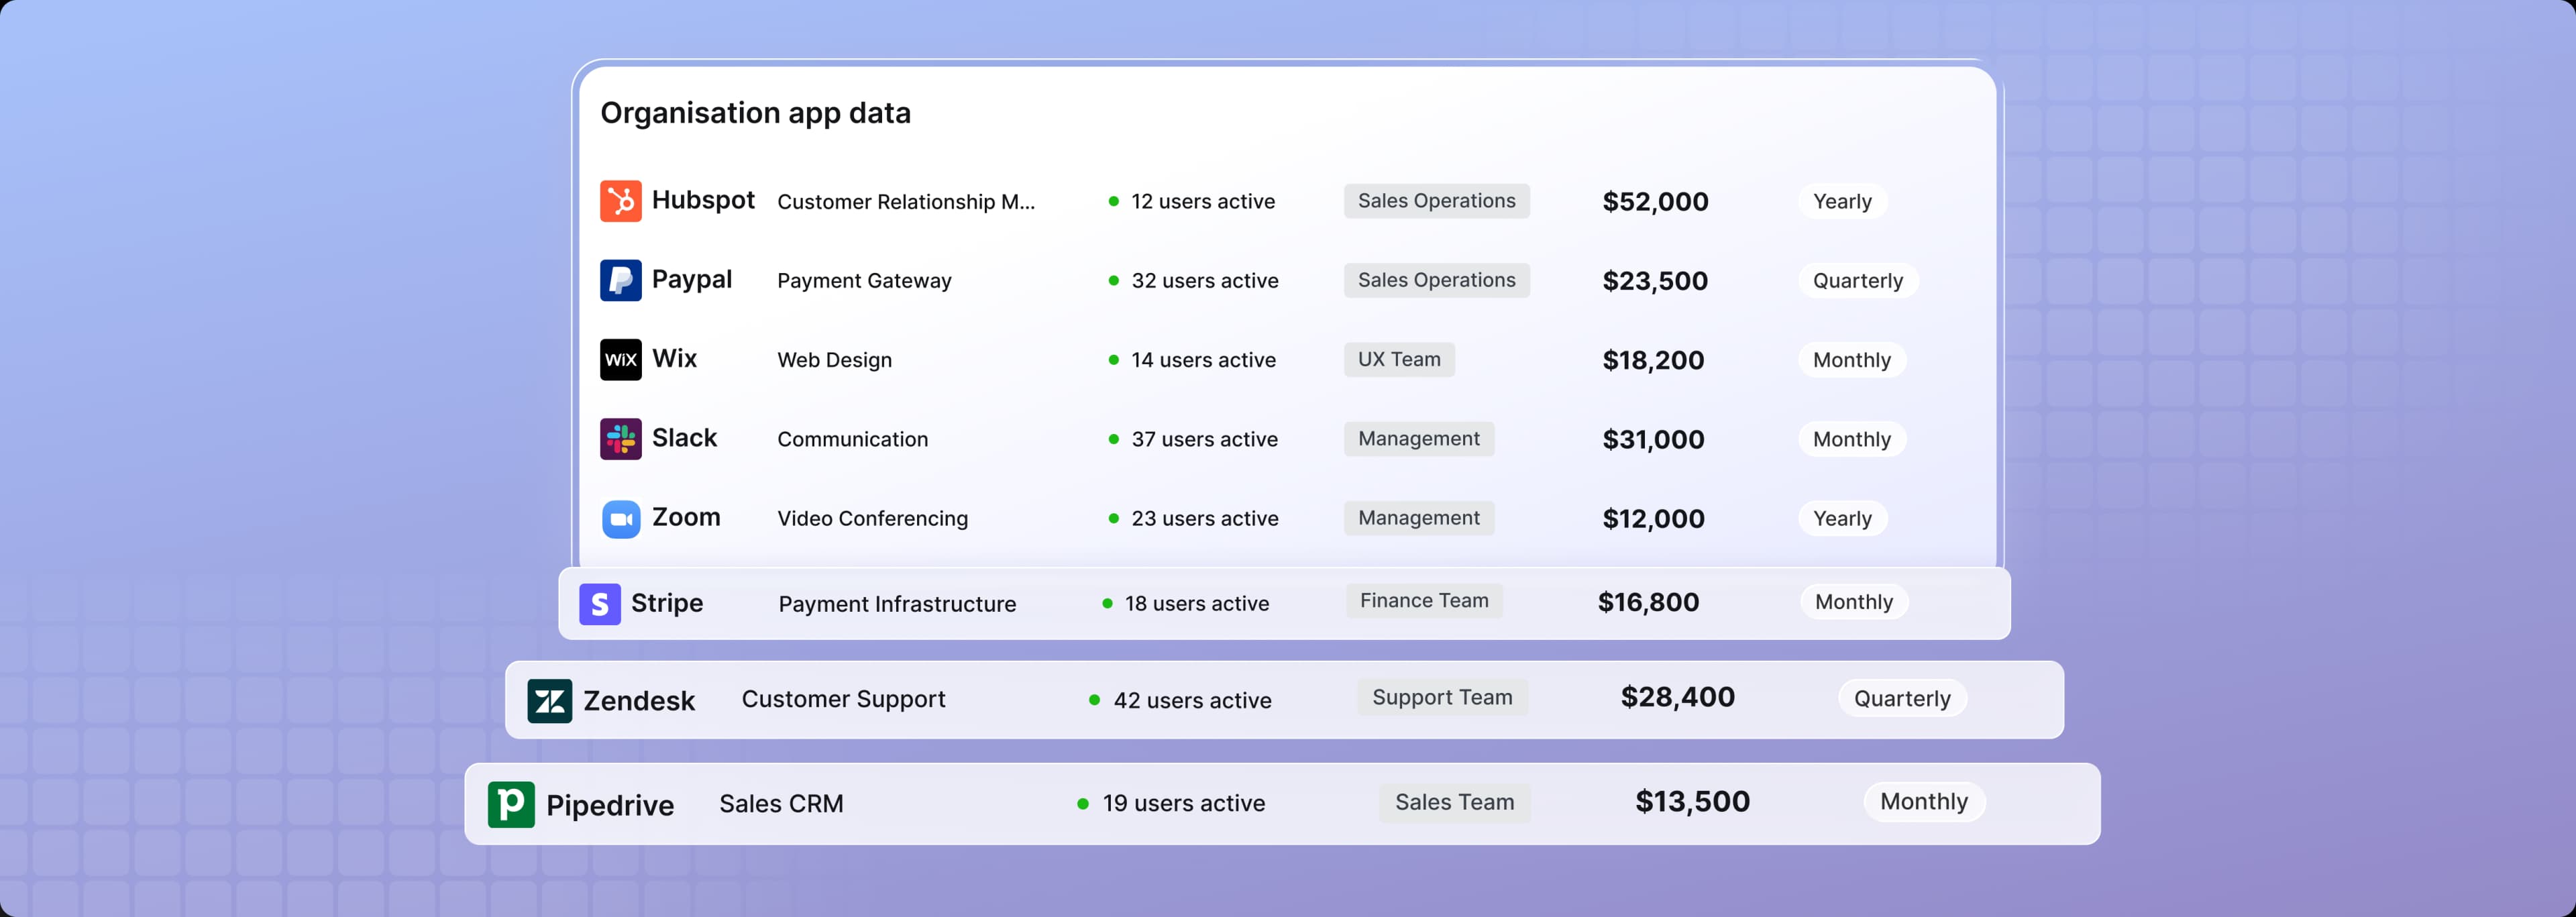Viewport: 2576px width, 917px height.
Task: Click the 42 users active status
Action: 1180,700
